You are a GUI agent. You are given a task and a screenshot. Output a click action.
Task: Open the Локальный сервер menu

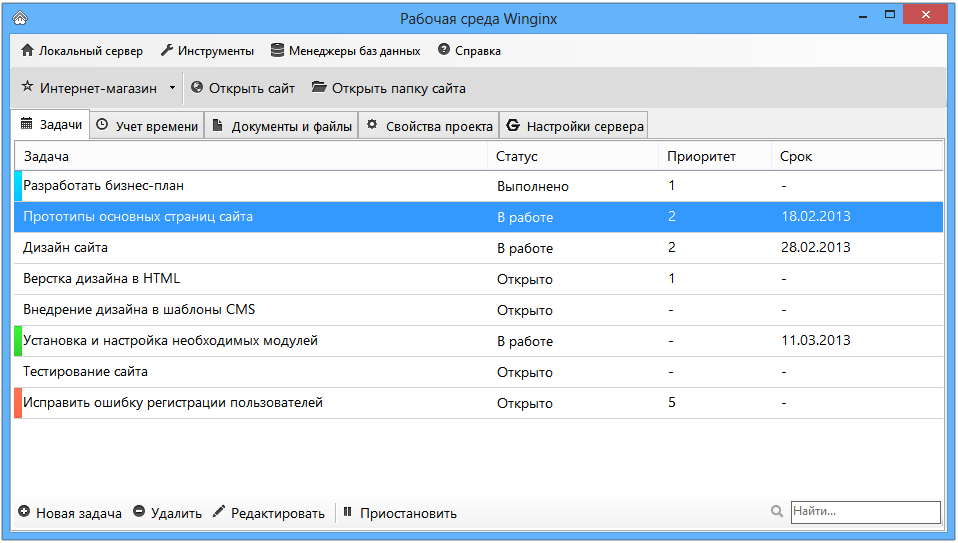(82, 51)
